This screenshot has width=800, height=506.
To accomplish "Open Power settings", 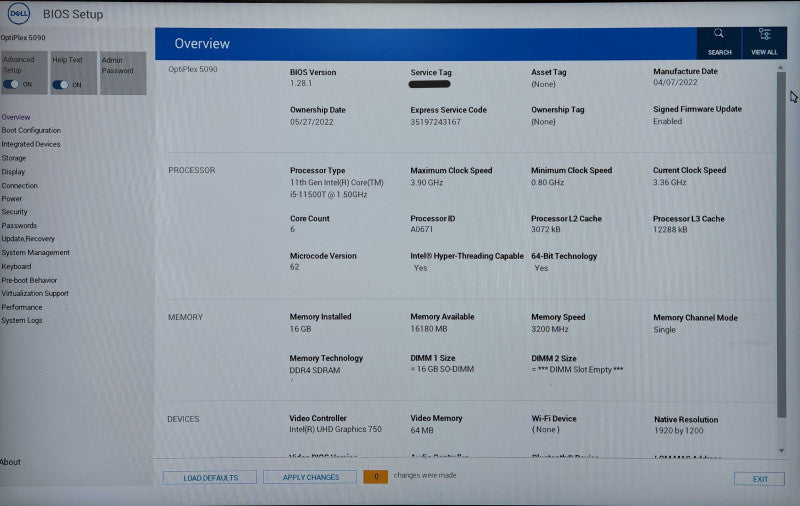I will click(x=12, y=198).
